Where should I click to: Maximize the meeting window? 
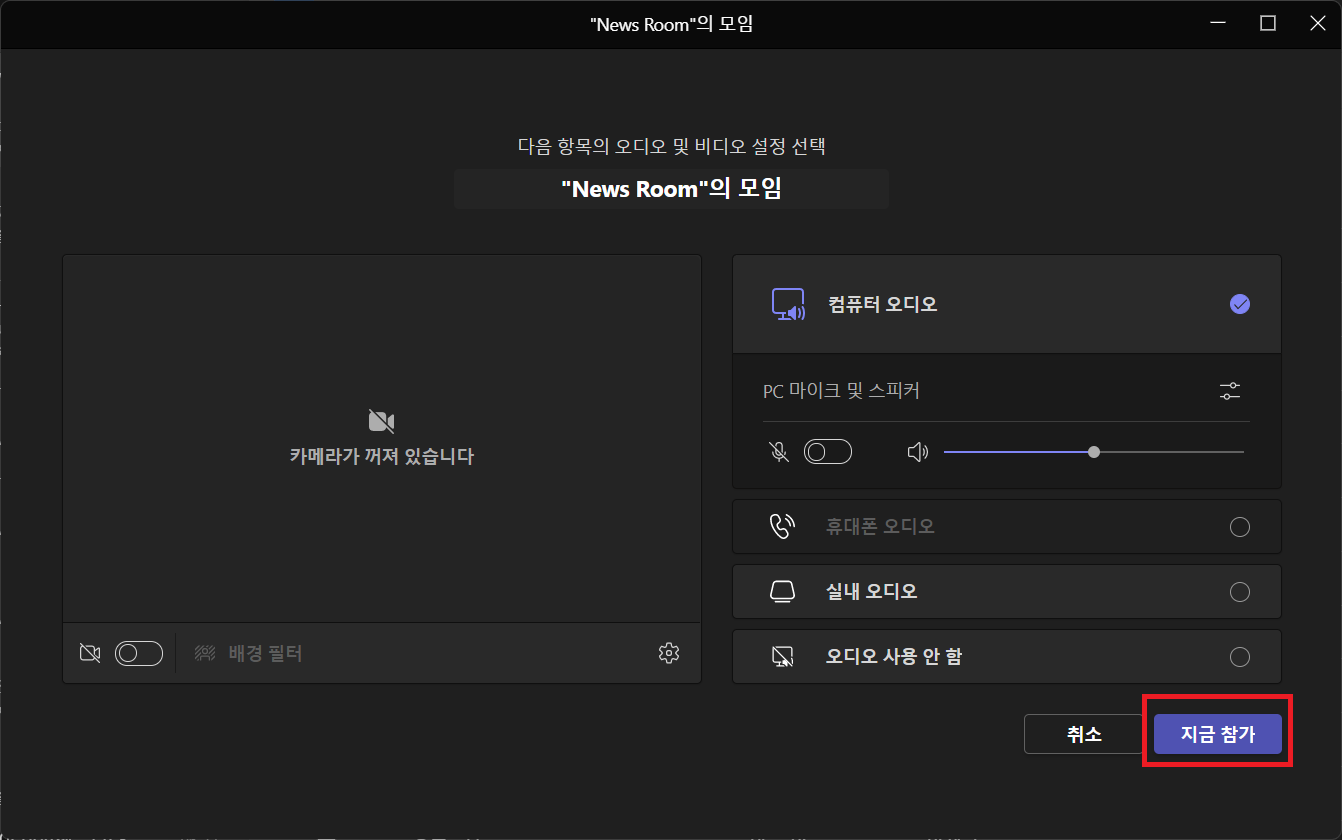pos(1268,23)
